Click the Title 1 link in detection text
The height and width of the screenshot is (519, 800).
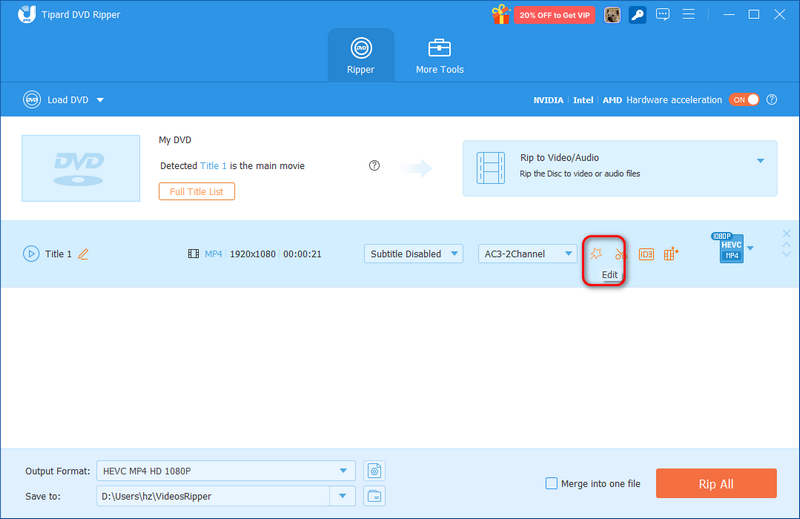[x=213, y=166]
